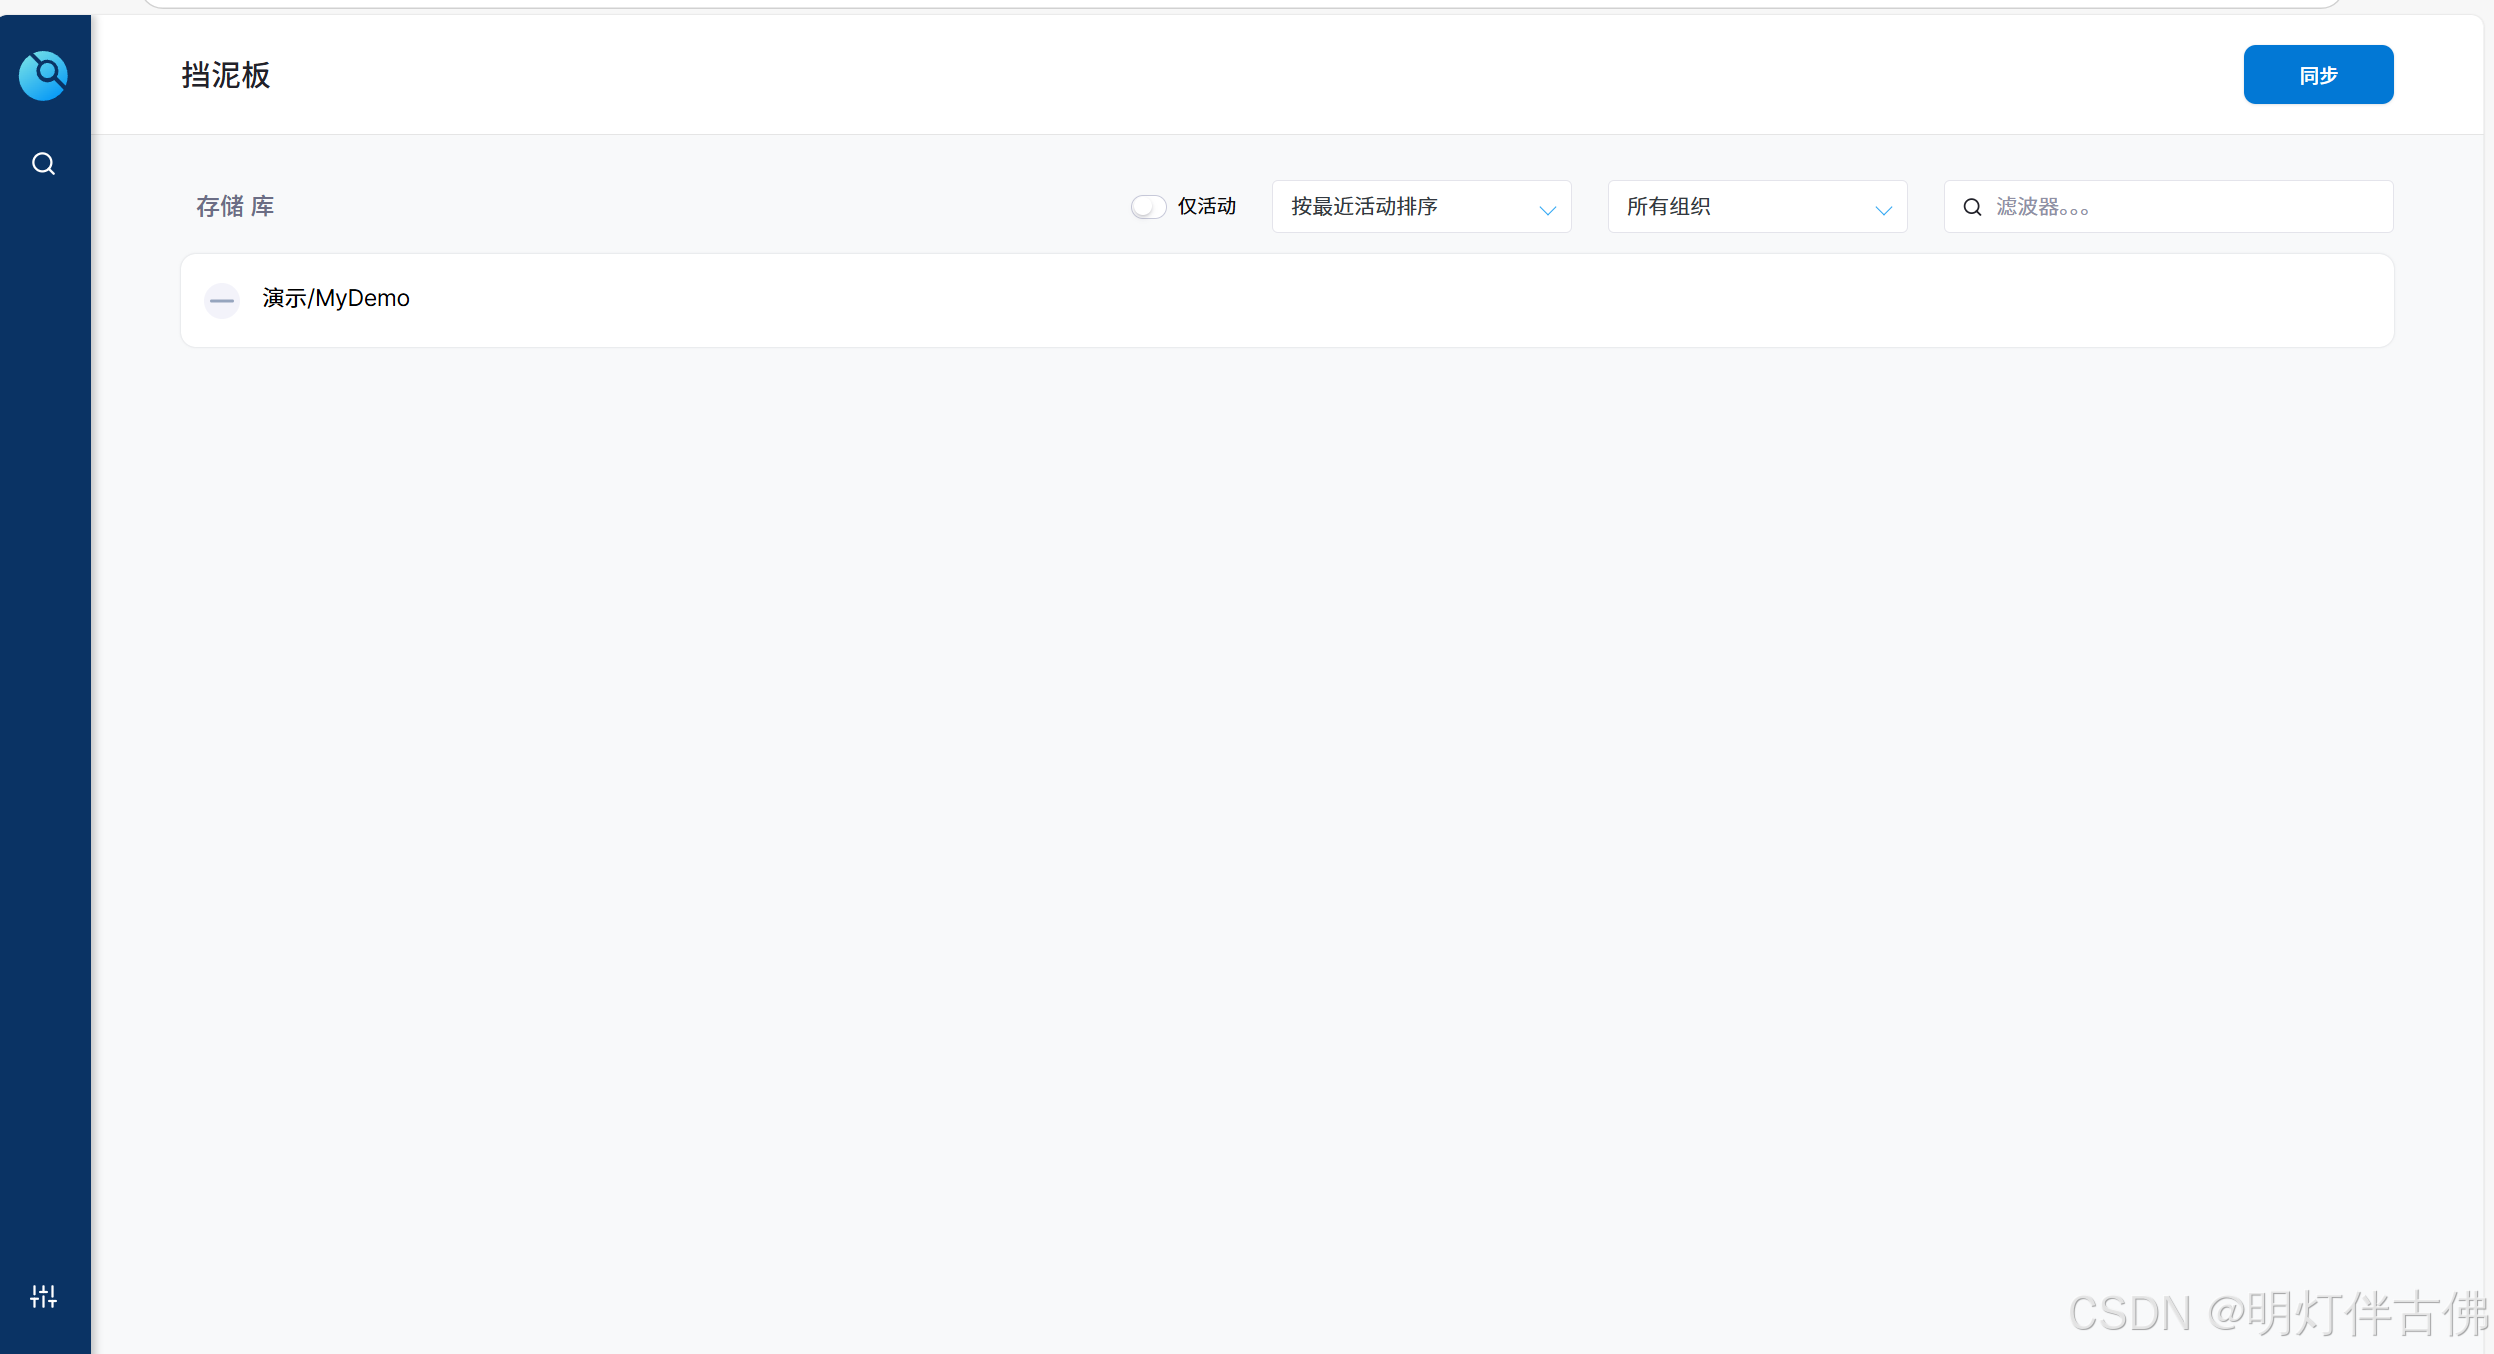Click the magnifier icon in filter box
Image resolution: width=2494 pixels, height=1354 pixels.
pyautogui.click(x=1972, y=207)
